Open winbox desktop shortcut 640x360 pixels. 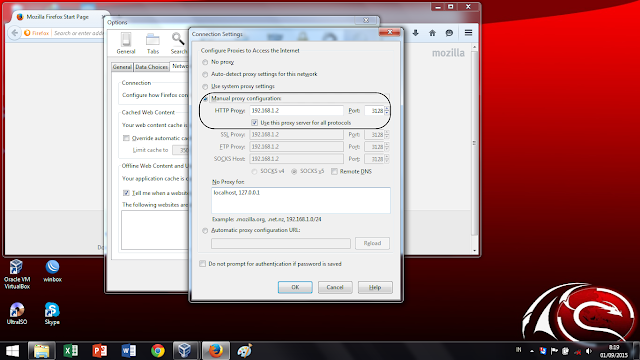(x=52, y=271)
